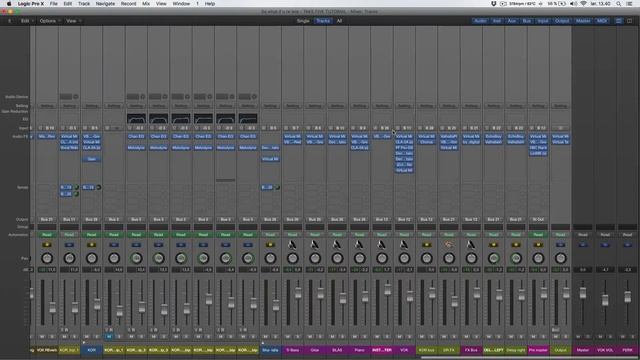
Task: Click the Pre master channel icon
Action: pos(538,245)
